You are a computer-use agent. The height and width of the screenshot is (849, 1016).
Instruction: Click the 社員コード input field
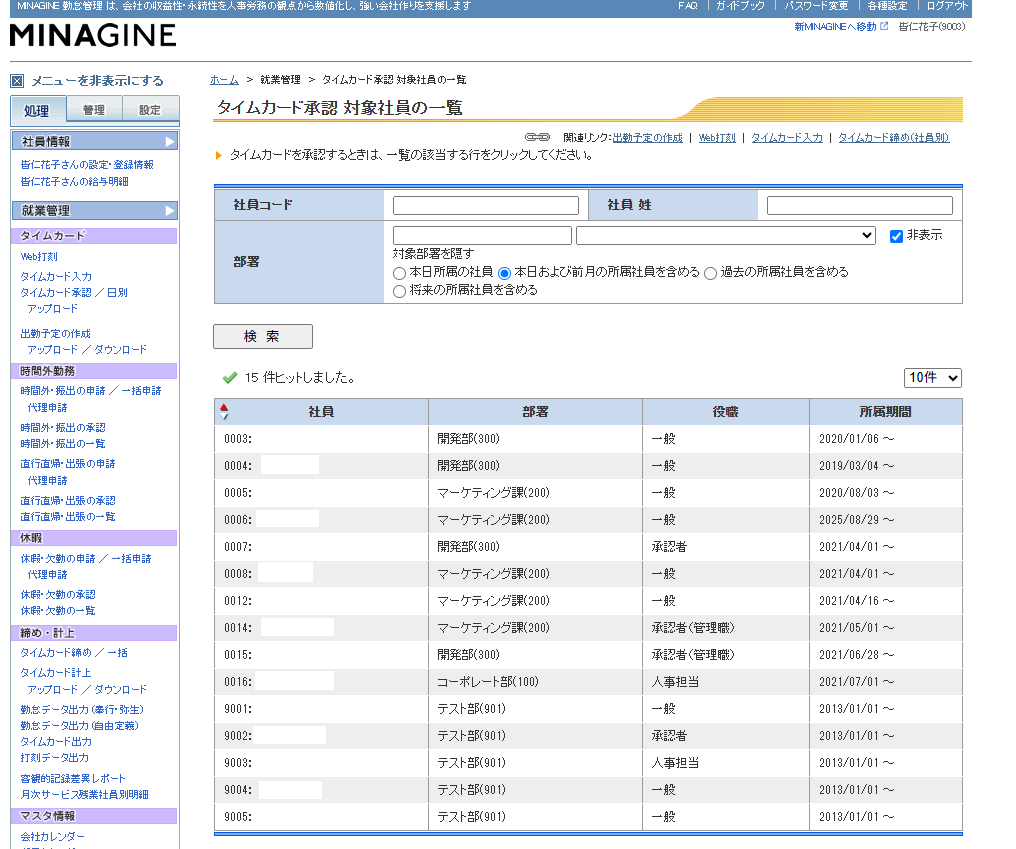485,205
